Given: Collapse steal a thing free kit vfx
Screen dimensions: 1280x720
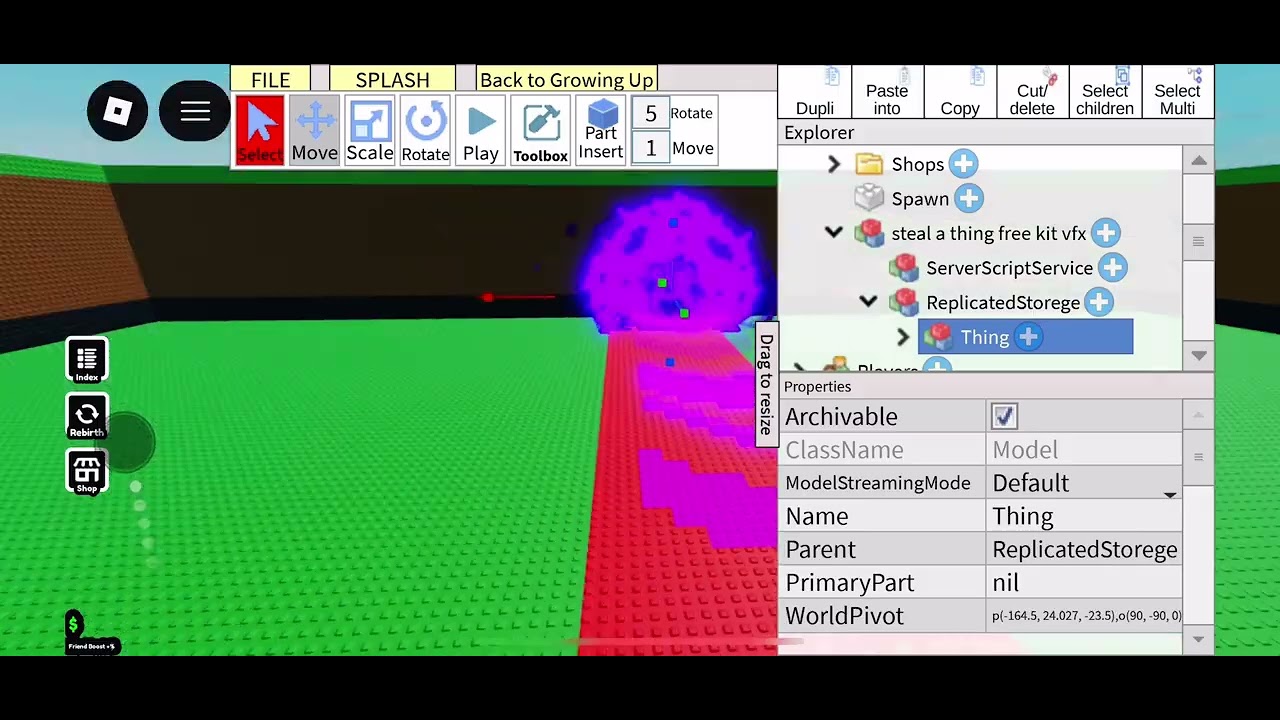Looking at the screenshot, I should (834, 233).
